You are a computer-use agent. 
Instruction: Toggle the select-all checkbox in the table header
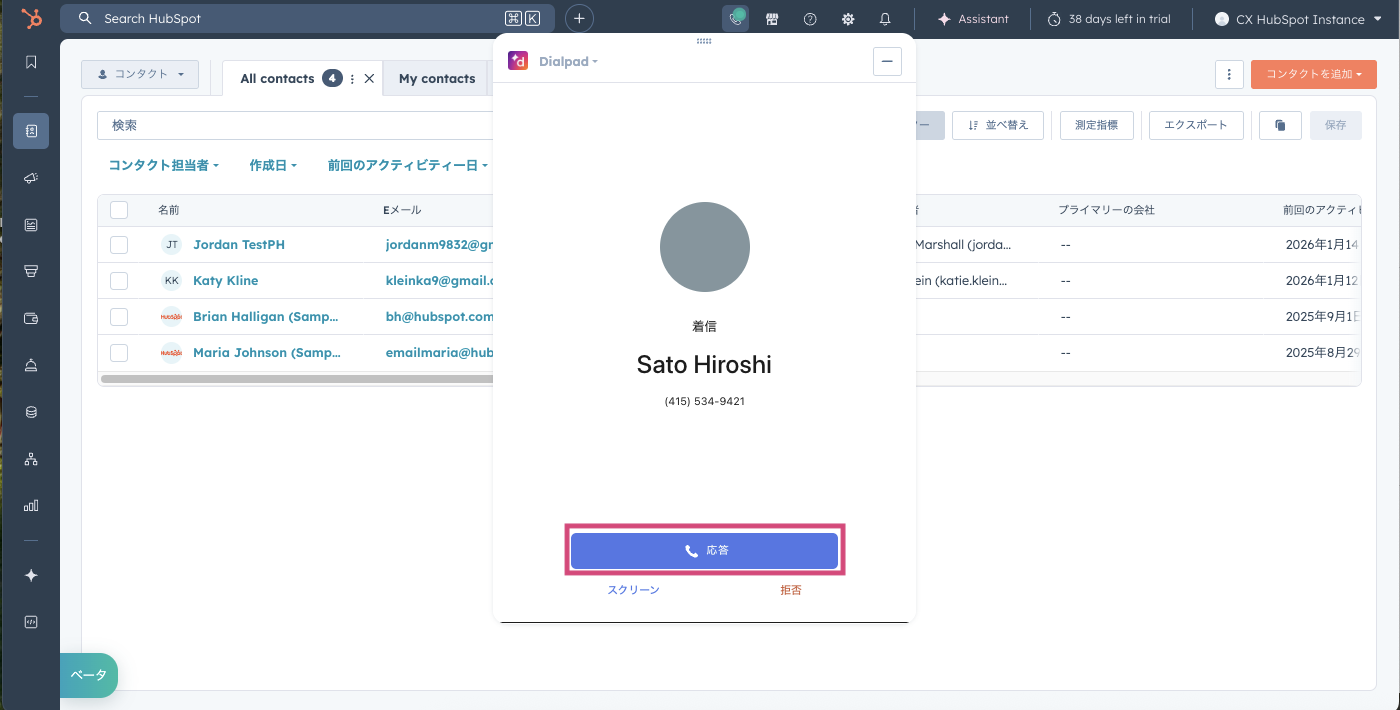[118, 209]
